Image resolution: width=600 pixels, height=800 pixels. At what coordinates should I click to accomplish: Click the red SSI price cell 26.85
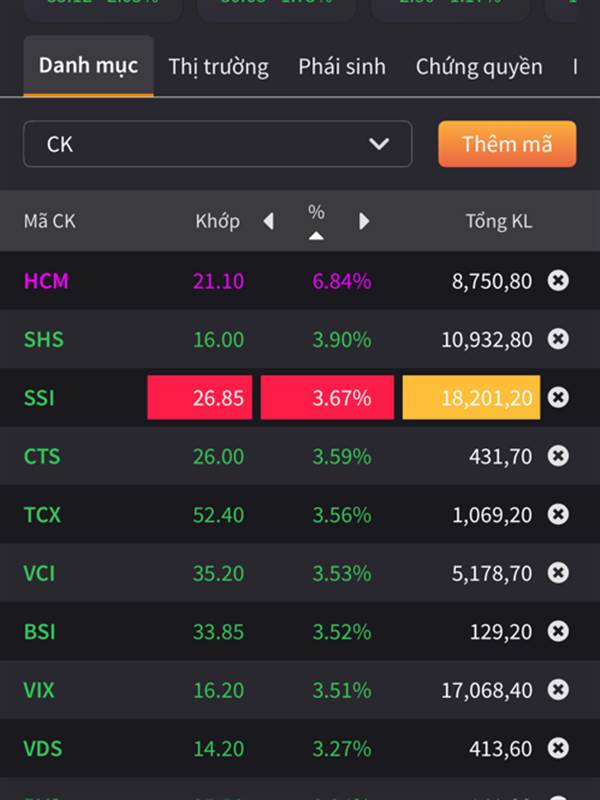200,398
